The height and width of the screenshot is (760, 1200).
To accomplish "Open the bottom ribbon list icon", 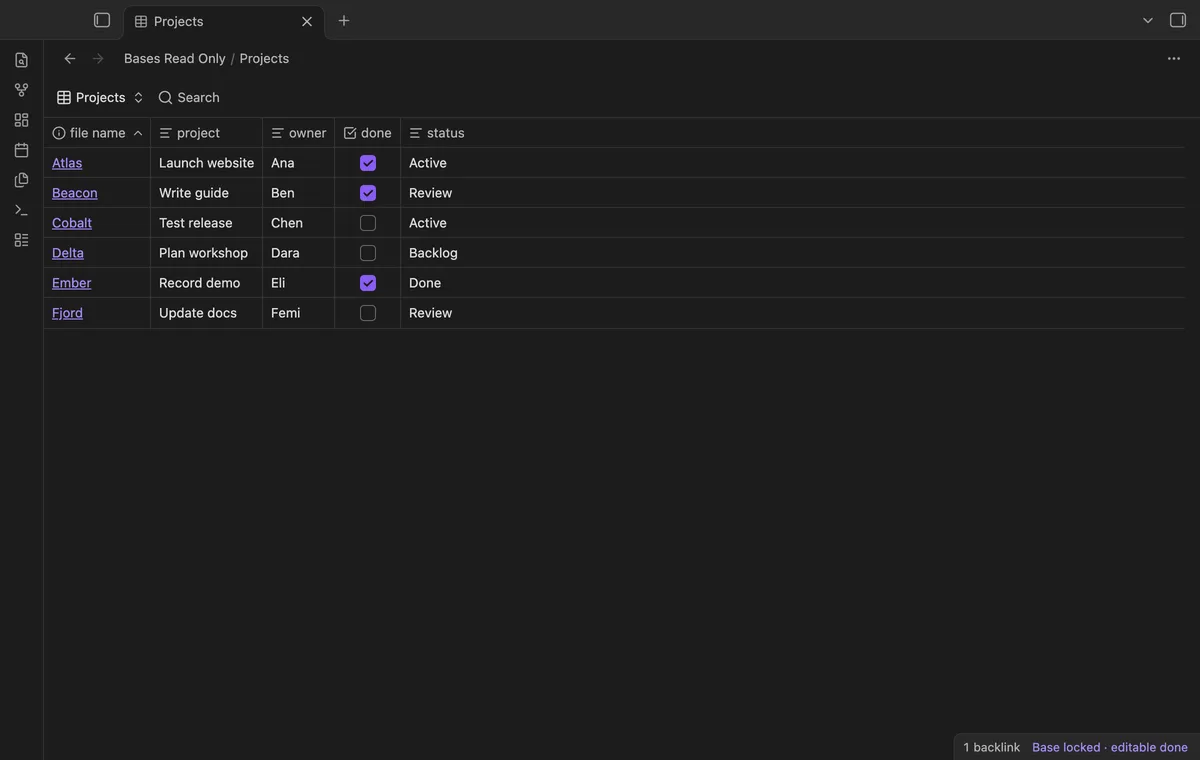I will click(x=21, y=240).
